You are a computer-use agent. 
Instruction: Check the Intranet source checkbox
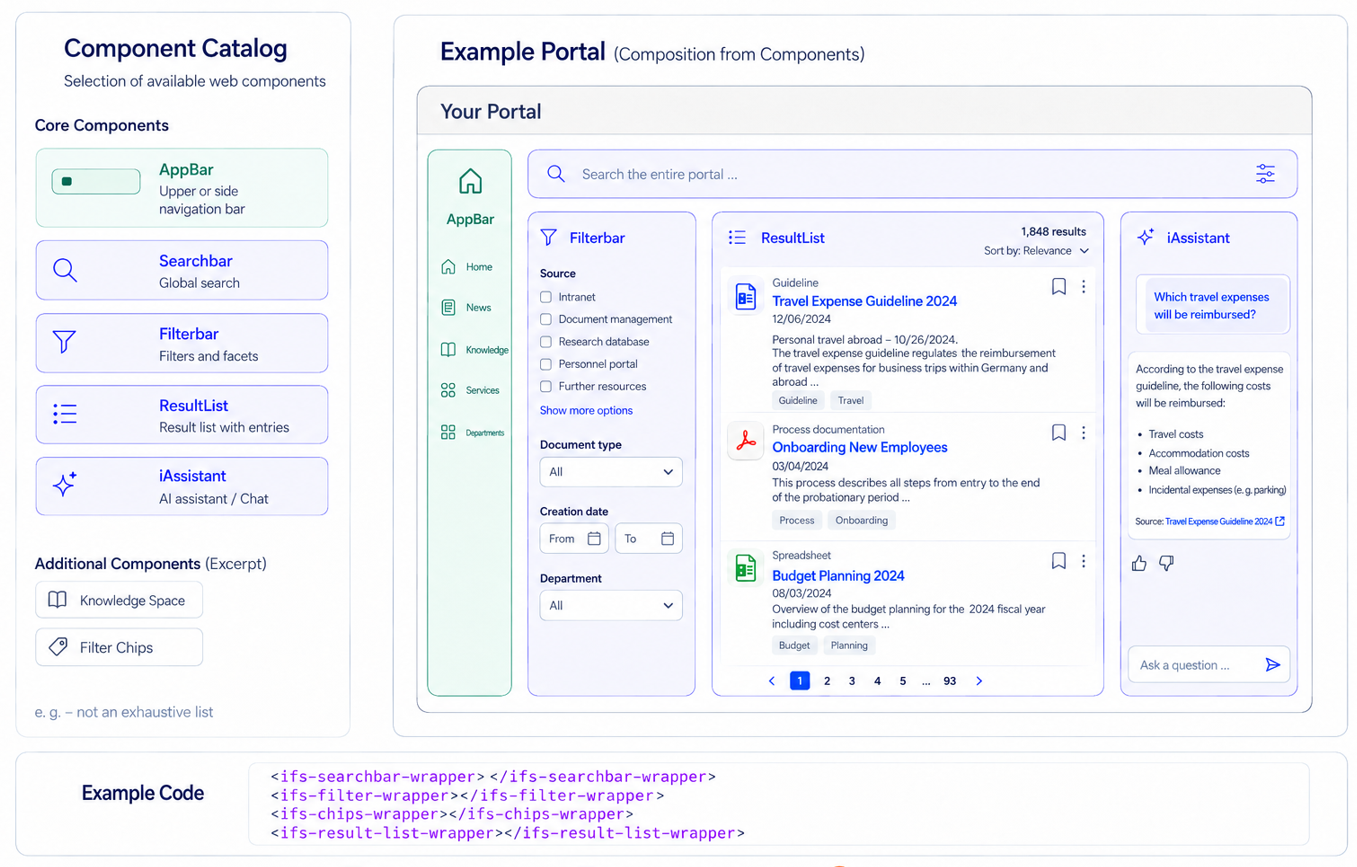pyautogui.click(x=546, y=297)
